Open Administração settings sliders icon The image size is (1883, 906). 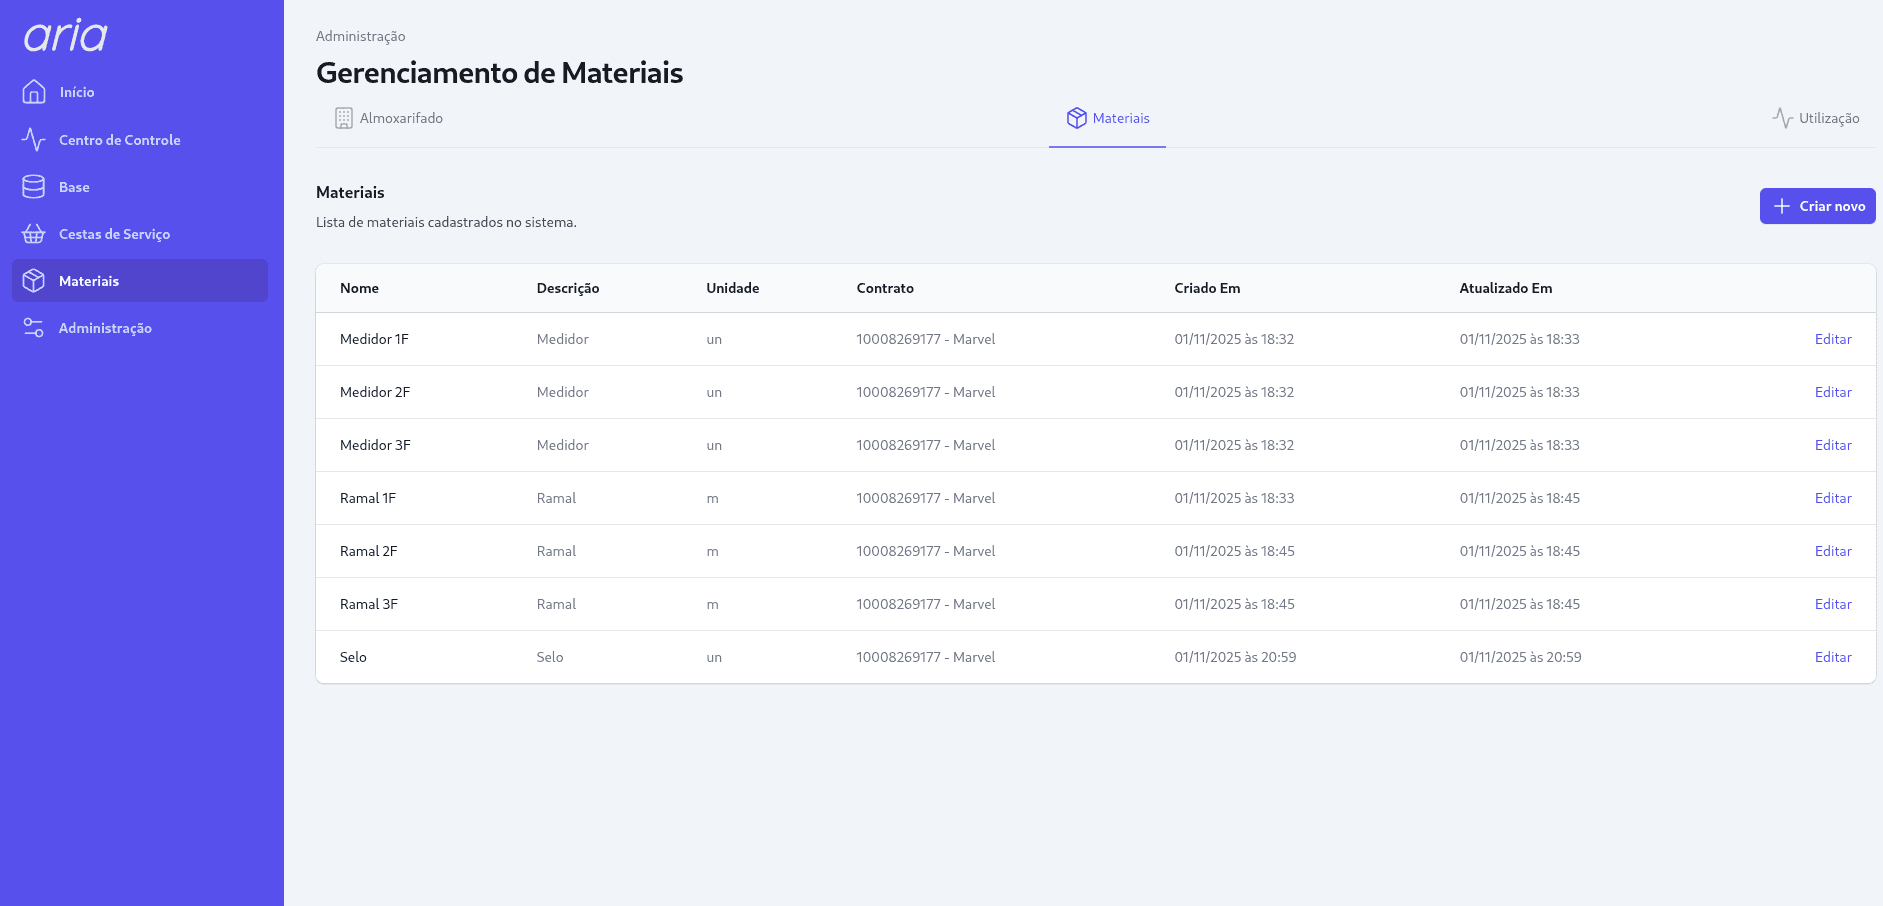coord(34,328)
